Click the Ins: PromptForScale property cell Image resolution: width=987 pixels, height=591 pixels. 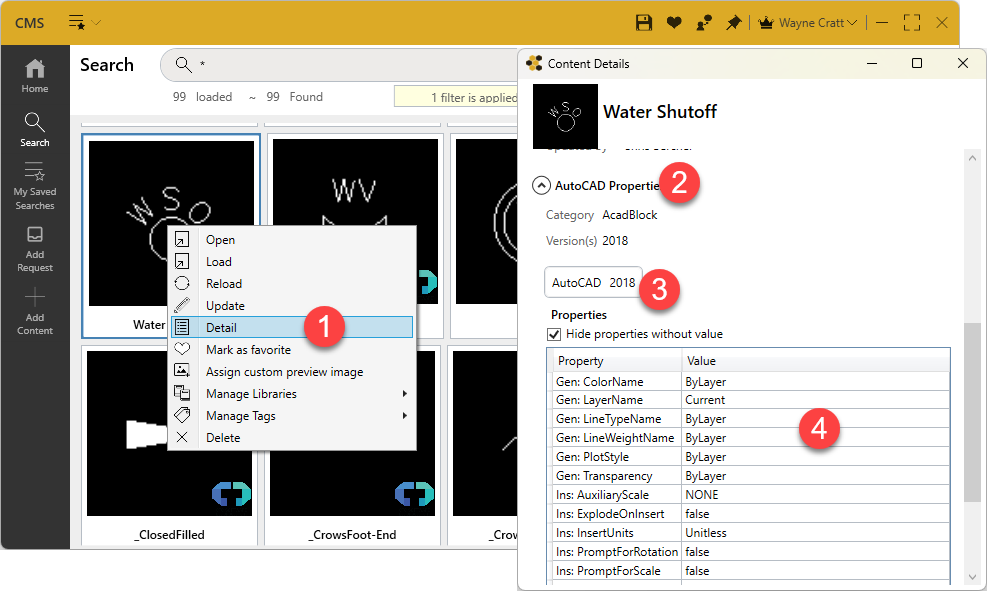pos(616,571)
